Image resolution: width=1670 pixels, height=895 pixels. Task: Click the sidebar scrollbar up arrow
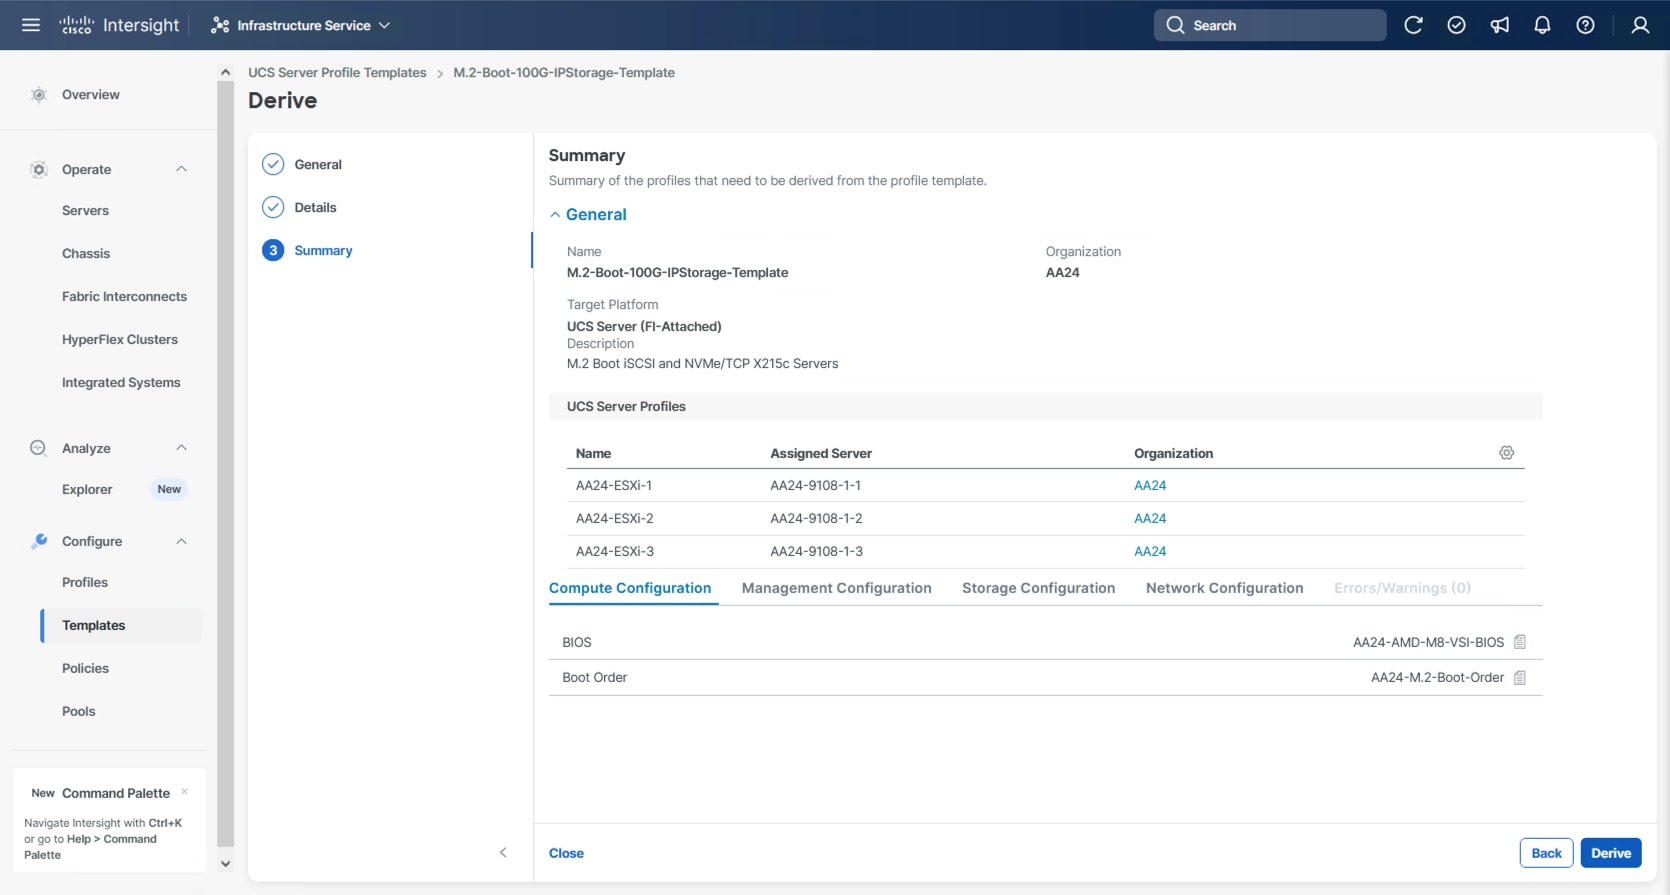click(225, 72)
